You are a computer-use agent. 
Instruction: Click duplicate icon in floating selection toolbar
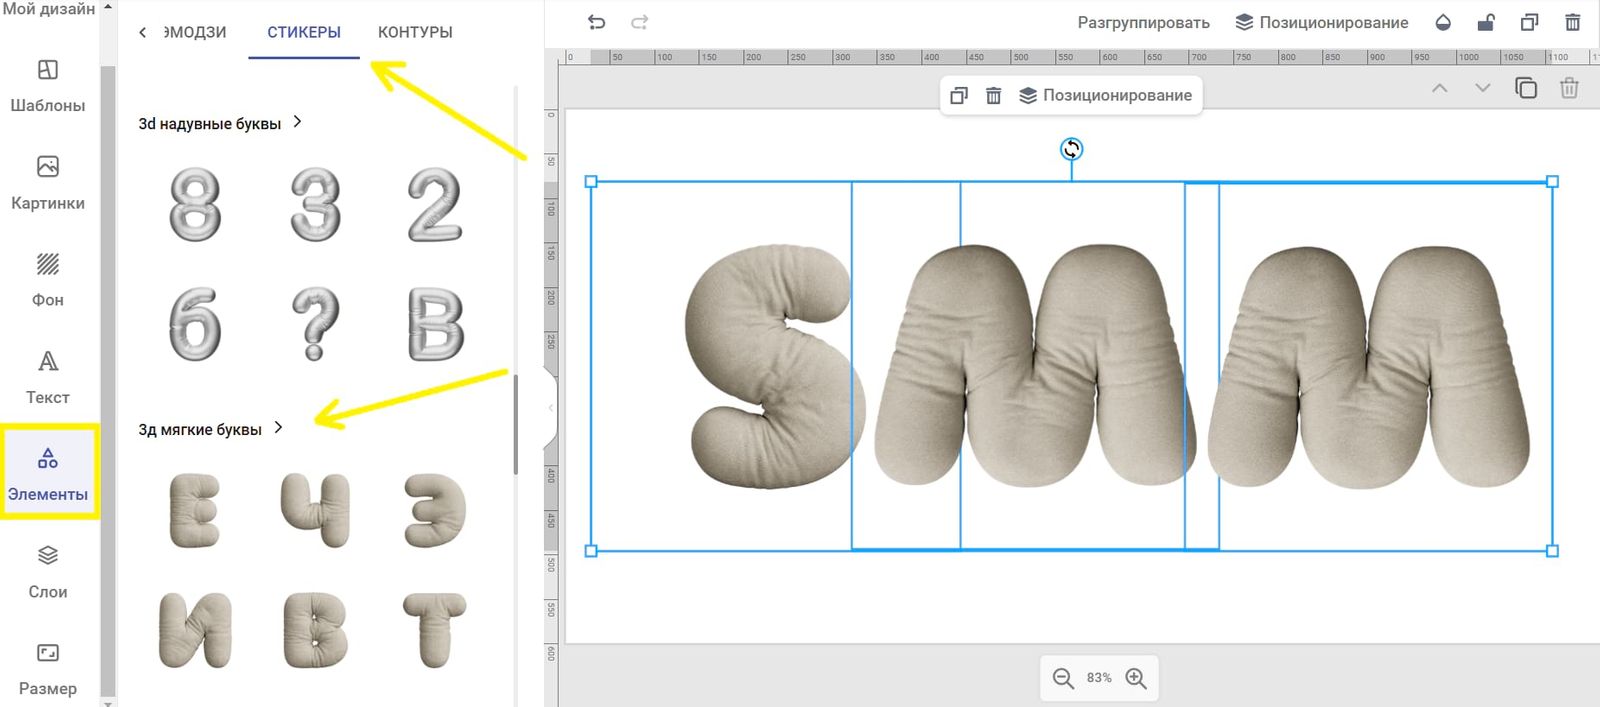pos(958,96)
